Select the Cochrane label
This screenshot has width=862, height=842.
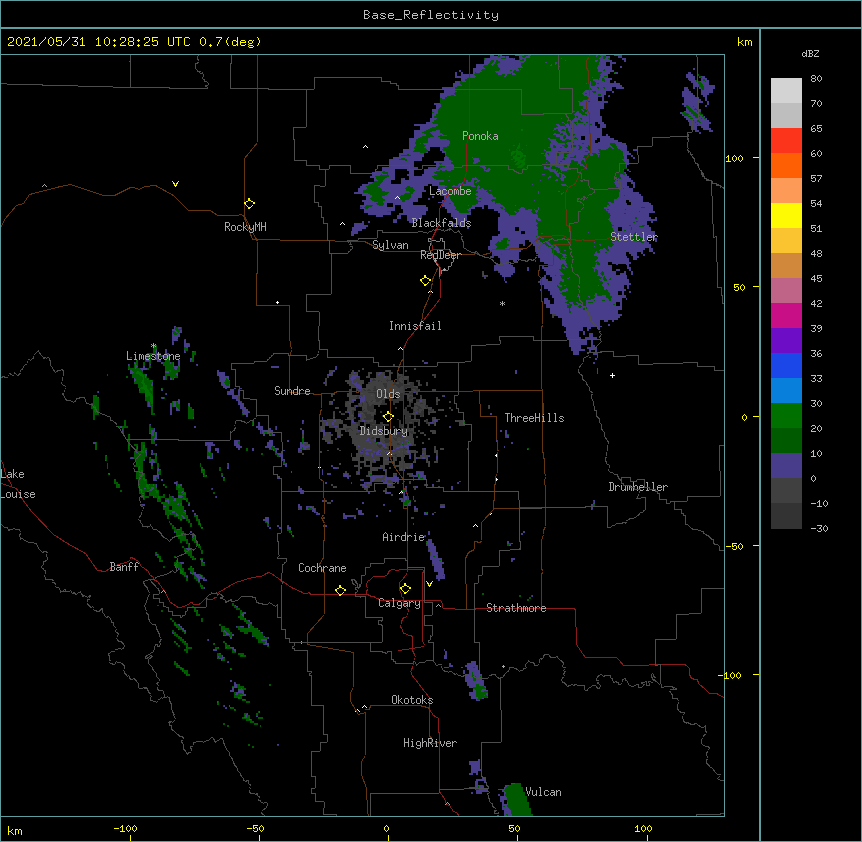pos(322,568)
